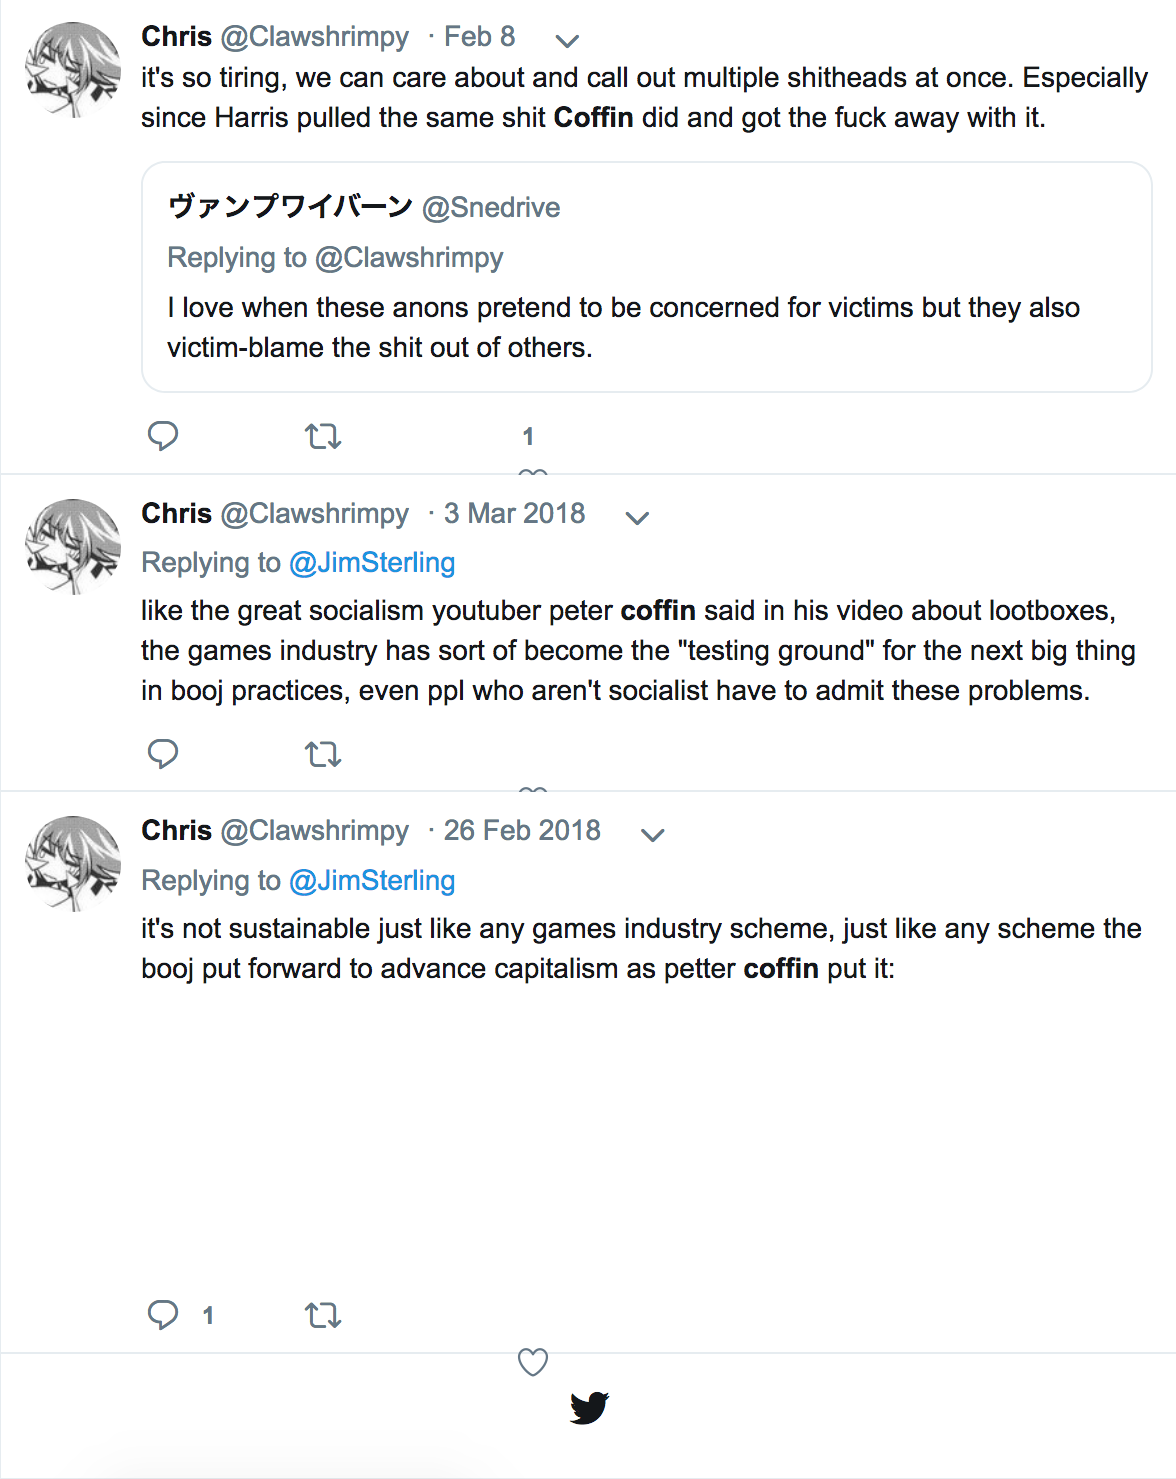Screen dimensions: 1176x1479
Task: Open the Feb 8 tweet options chevron
Action: click(567, 41)
